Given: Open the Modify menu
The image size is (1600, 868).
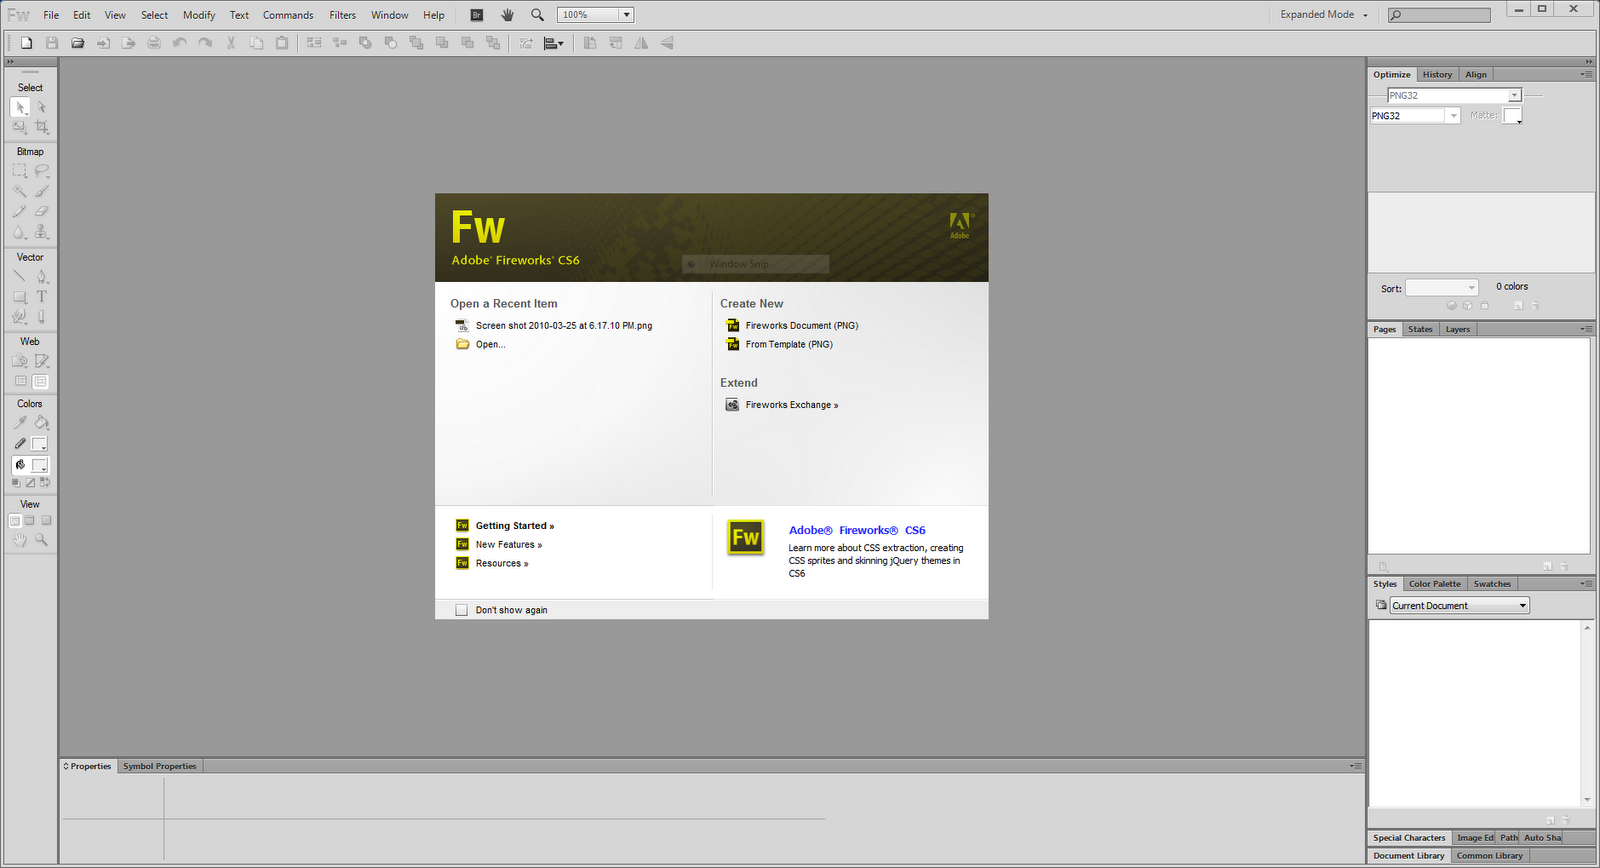Looking at the screenshot, I should (x=199, y=15).
